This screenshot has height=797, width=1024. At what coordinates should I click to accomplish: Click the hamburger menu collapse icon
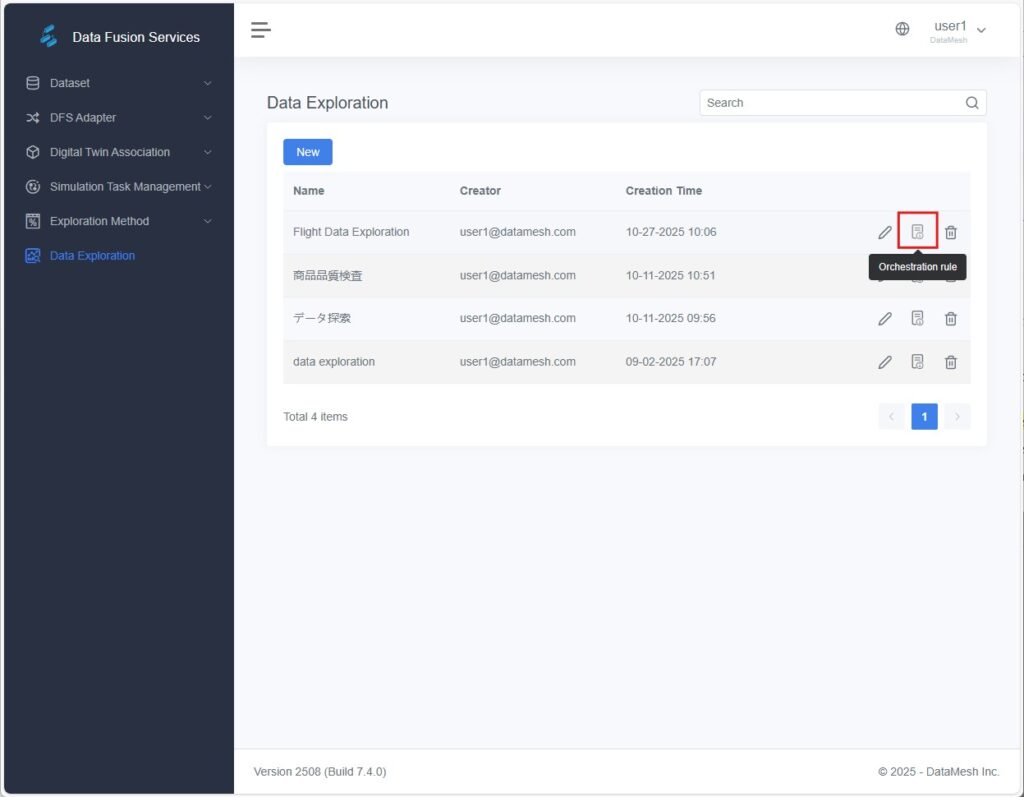point(261,30)
